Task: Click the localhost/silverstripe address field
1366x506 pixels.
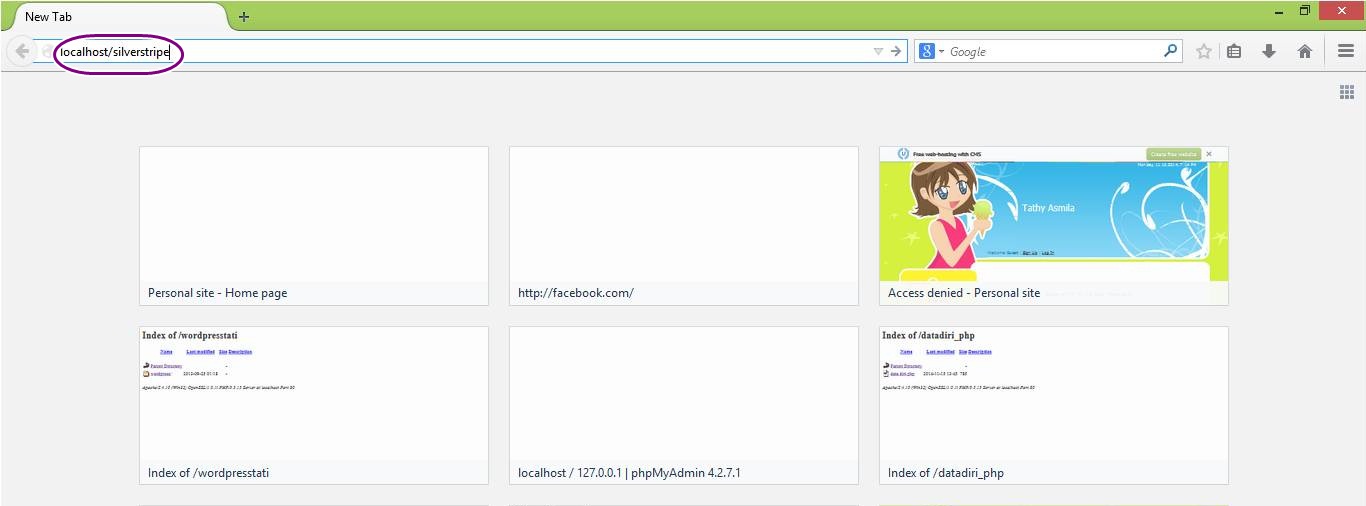Action: click(450, 51)
